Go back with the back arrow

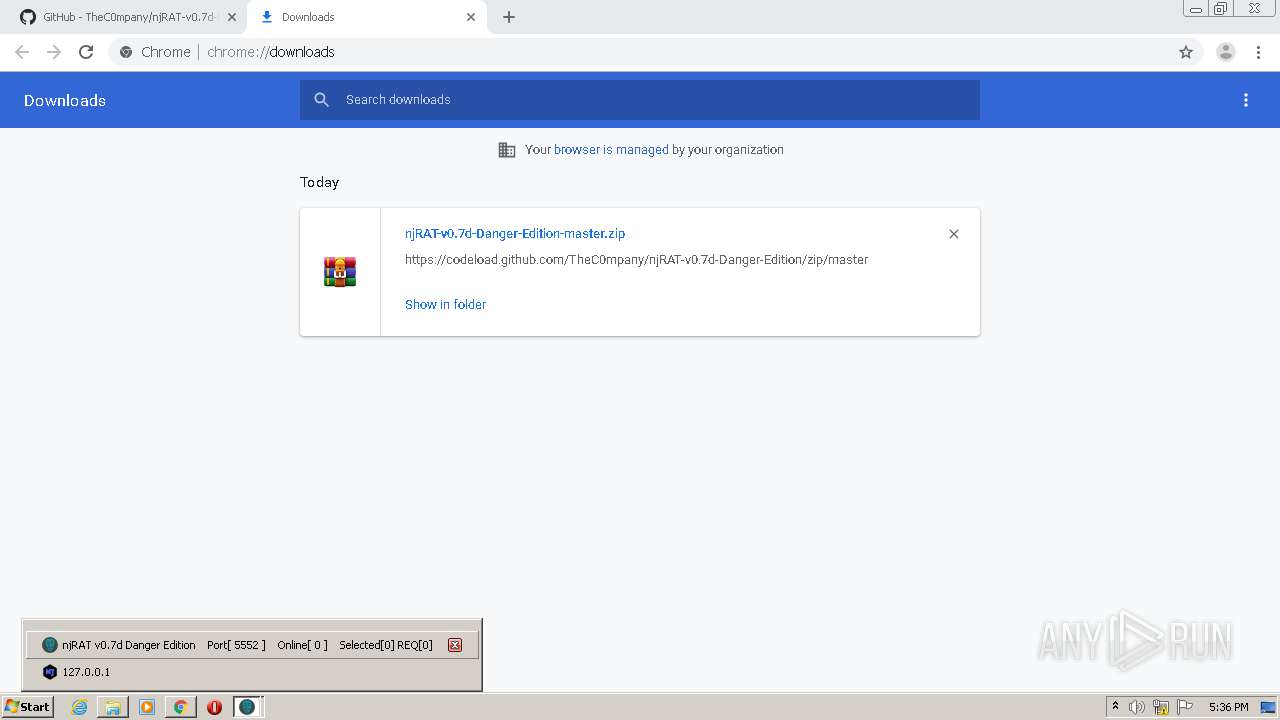point(22,52)
